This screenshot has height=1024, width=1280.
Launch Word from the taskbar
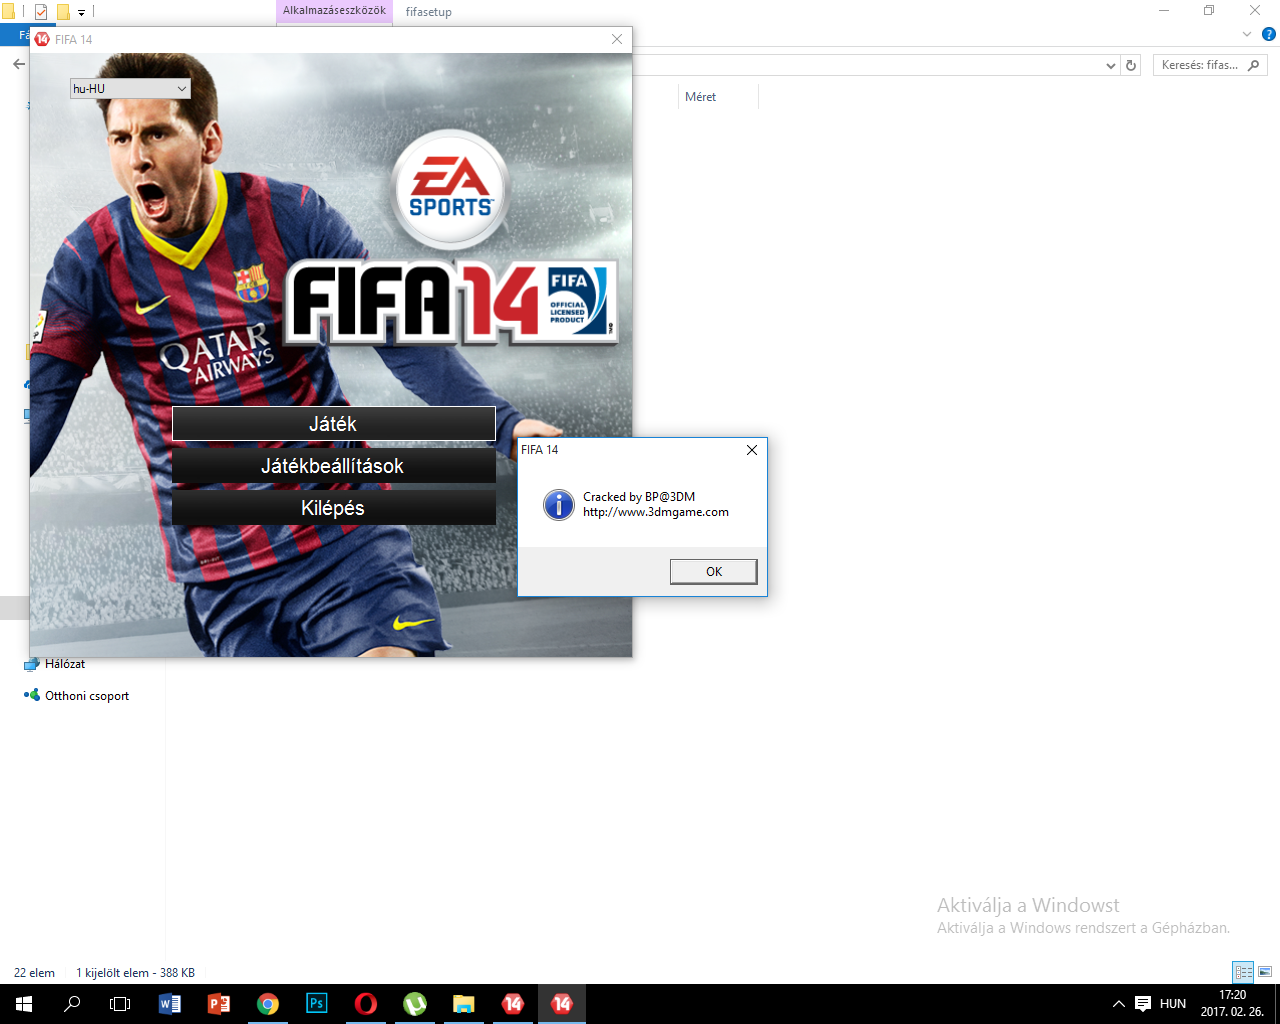click(x=170, y=1004)
